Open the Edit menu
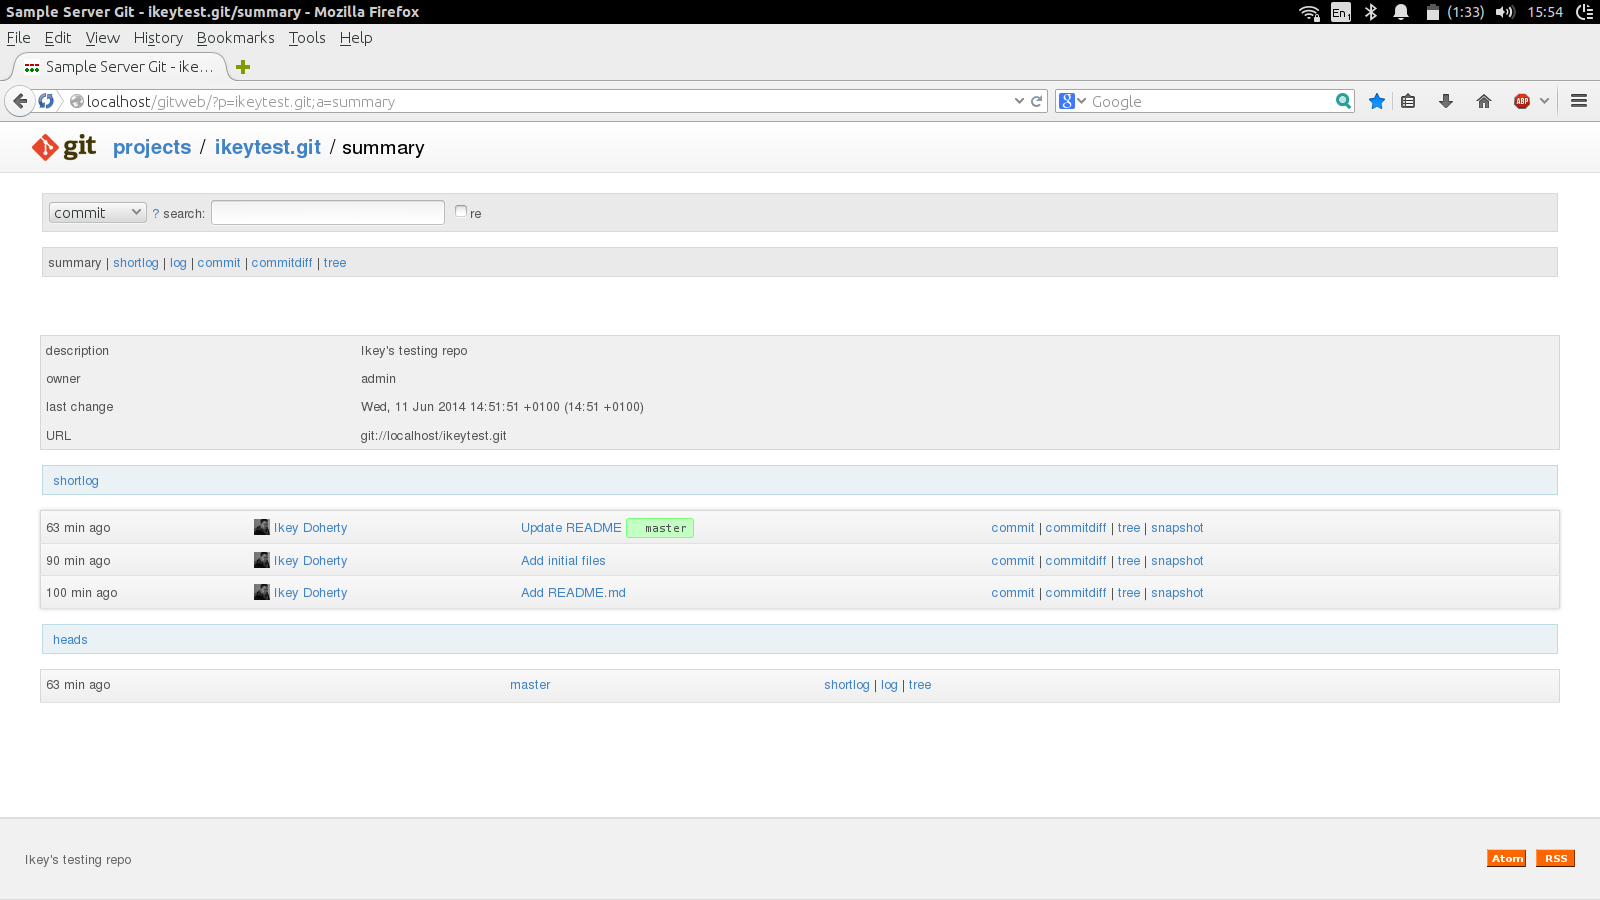This screenshot has height=900, width=1600. (x=58, y=38)
